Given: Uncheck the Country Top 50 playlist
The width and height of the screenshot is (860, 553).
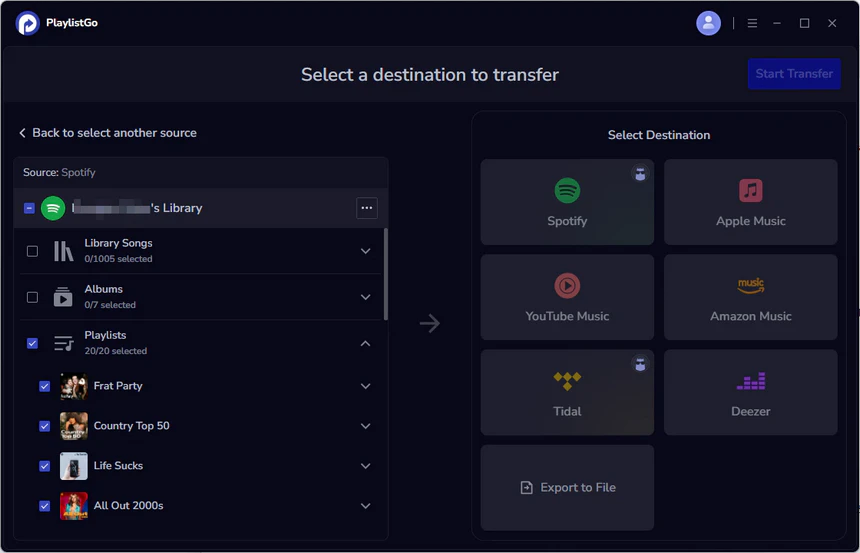Looking at the screenshot, I should pos(44,426).
